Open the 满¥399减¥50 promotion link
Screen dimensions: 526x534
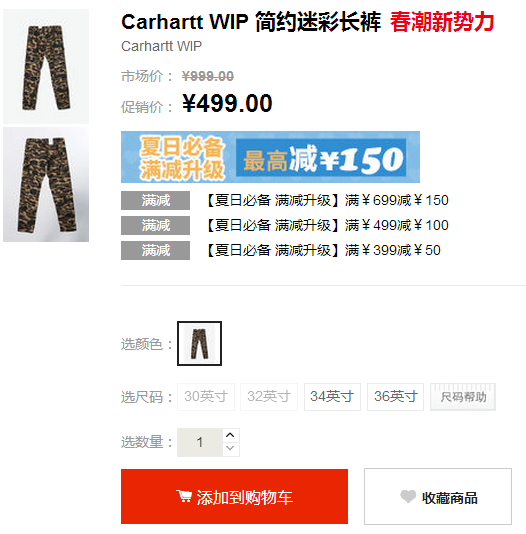coord(324,250)
